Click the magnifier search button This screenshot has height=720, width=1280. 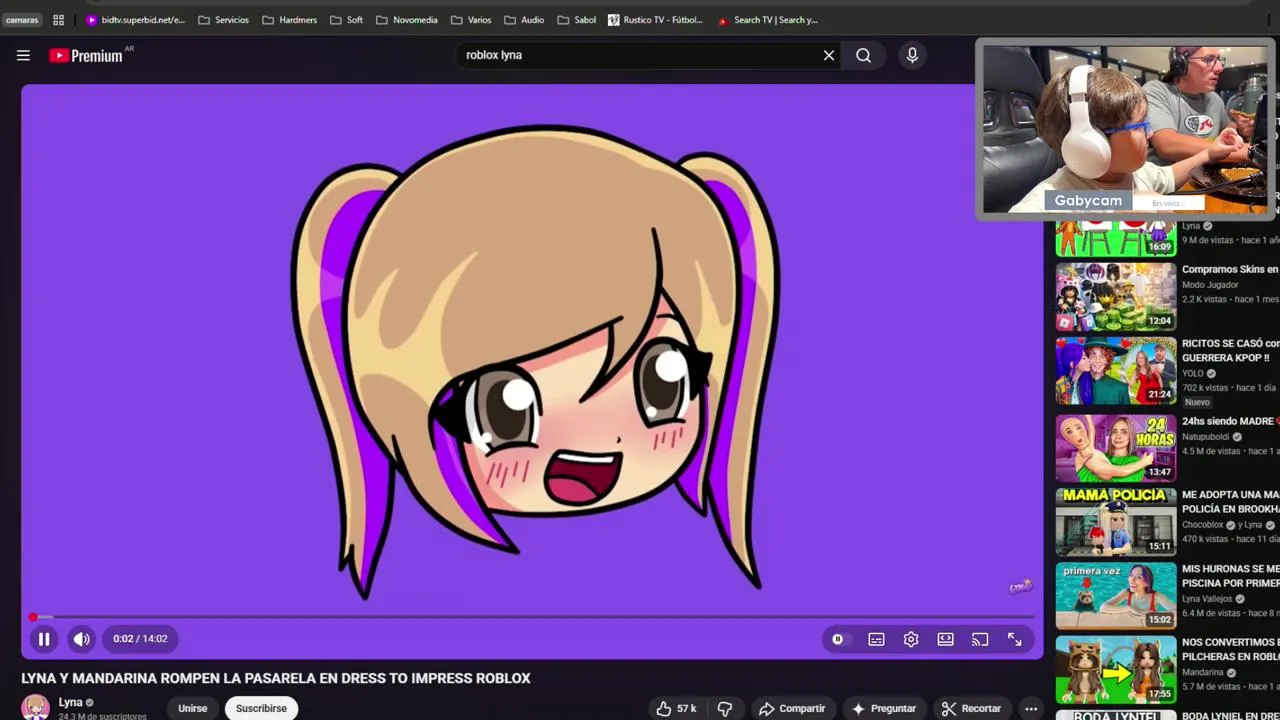click(864, 56)
